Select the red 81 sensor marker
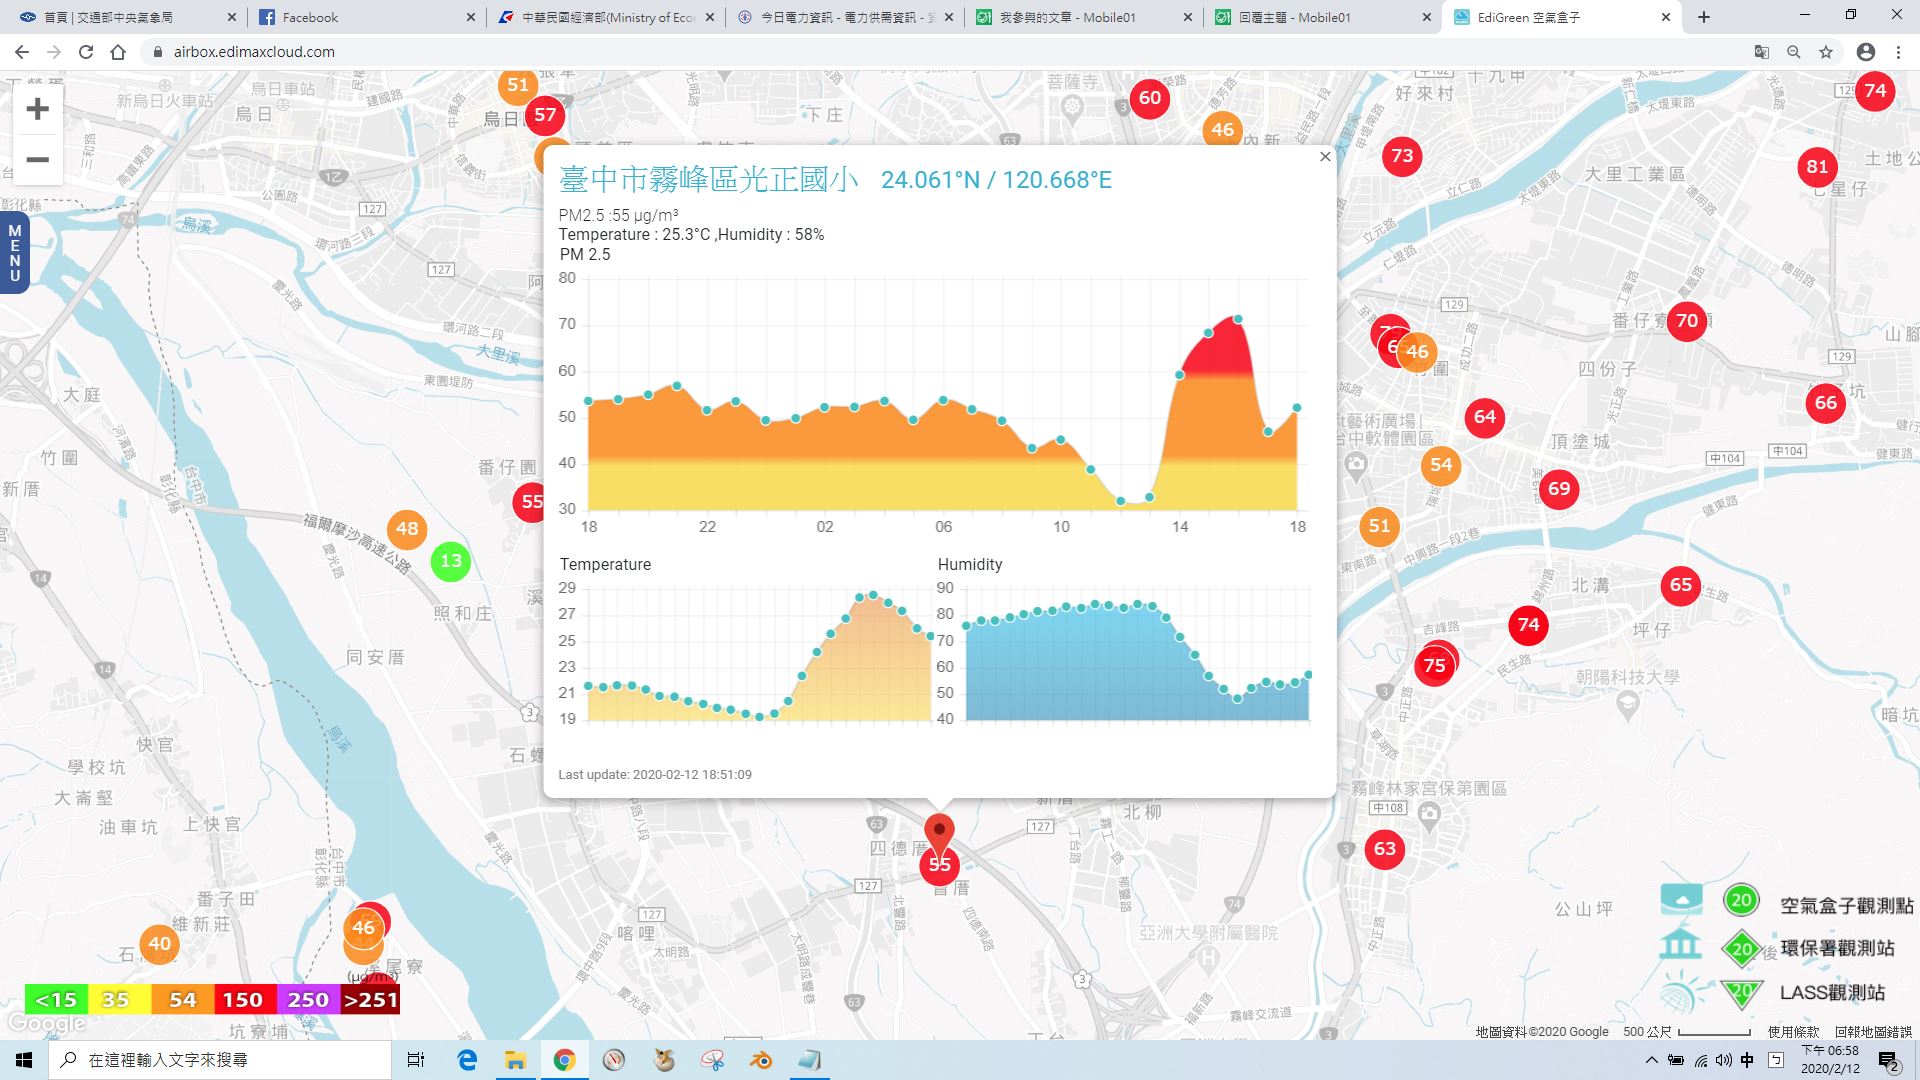 tap(1817, 167)
